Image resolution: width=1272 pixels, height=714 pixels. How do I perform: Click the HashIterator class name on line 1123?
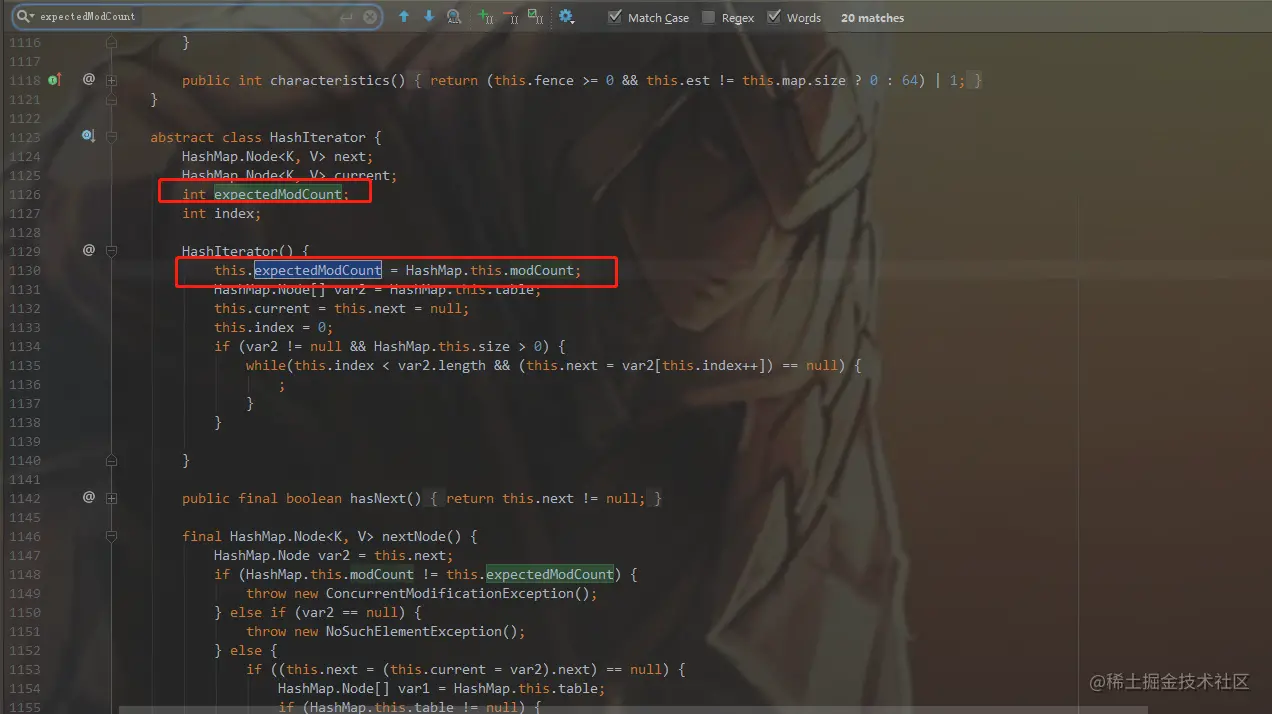318,137
